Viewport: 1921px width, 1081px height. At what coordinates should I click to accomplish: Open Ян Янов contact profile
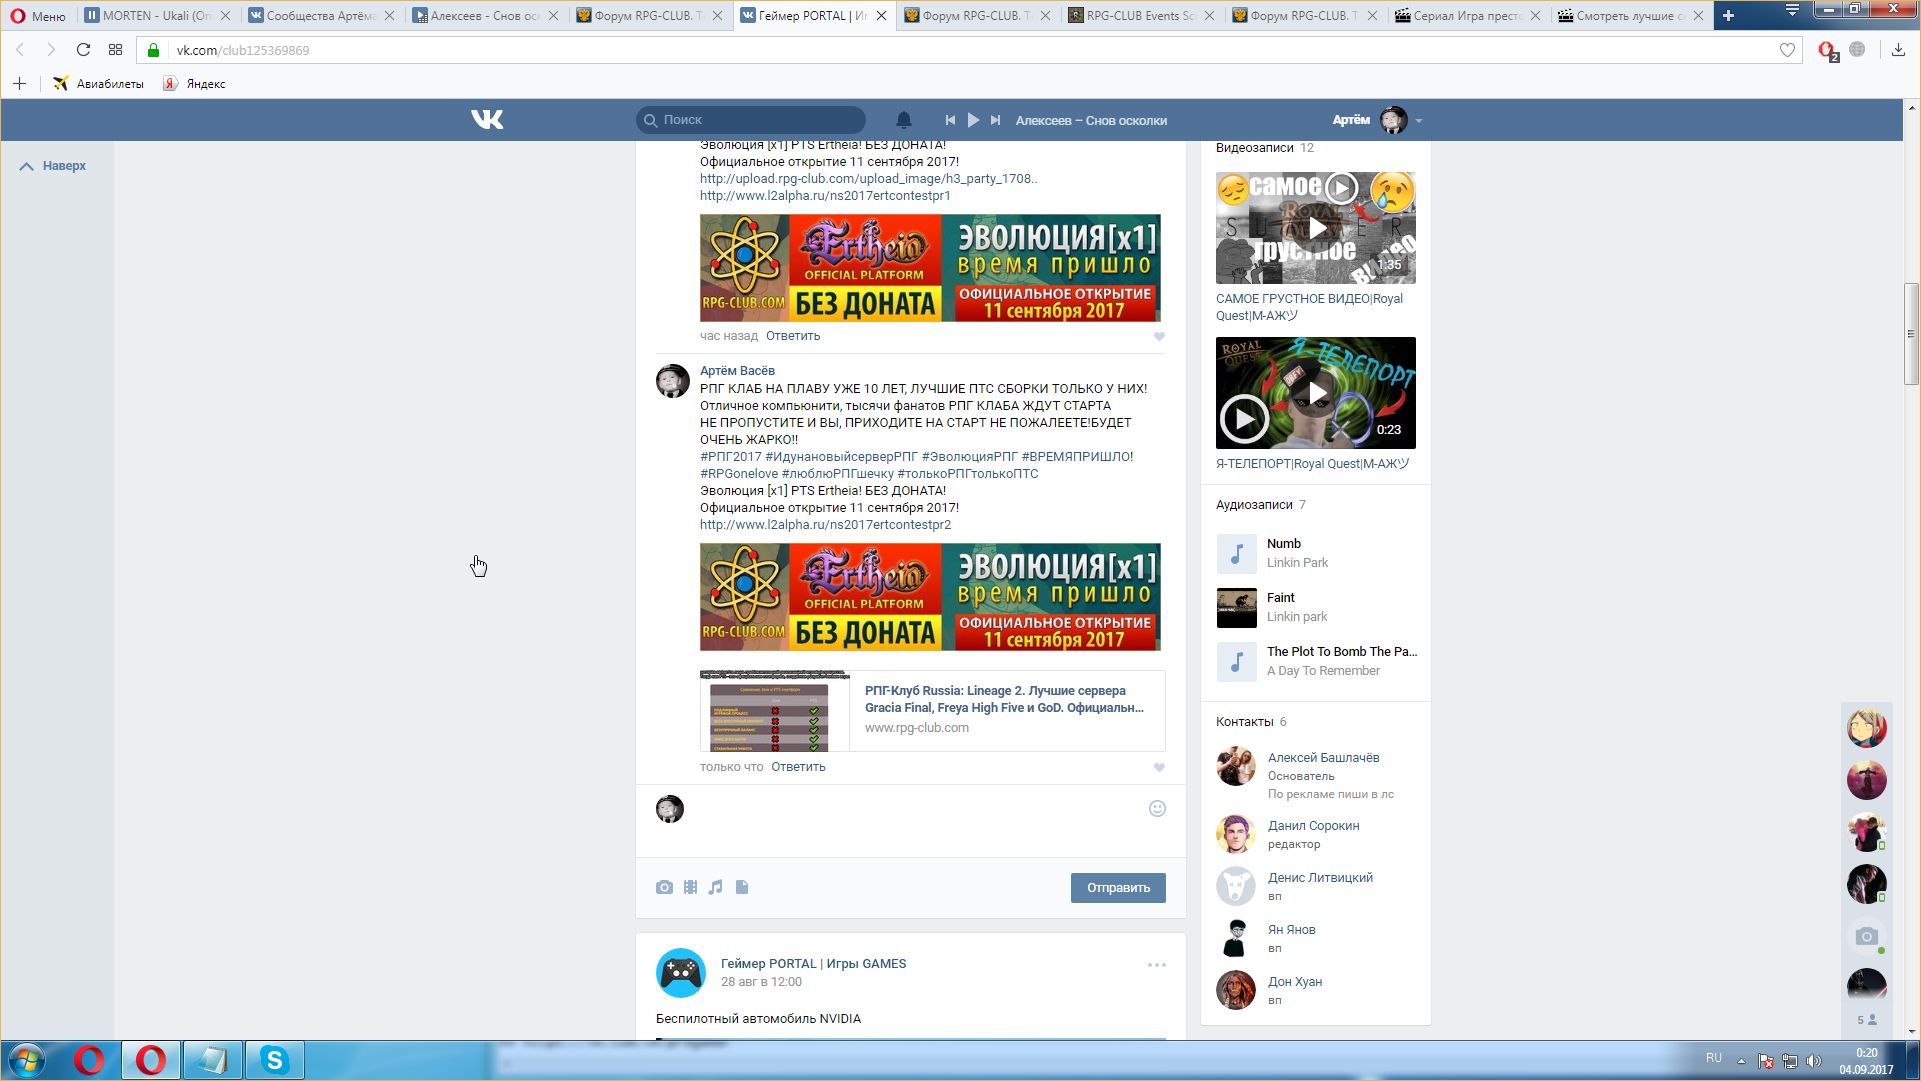click(x=1291, y=930)
